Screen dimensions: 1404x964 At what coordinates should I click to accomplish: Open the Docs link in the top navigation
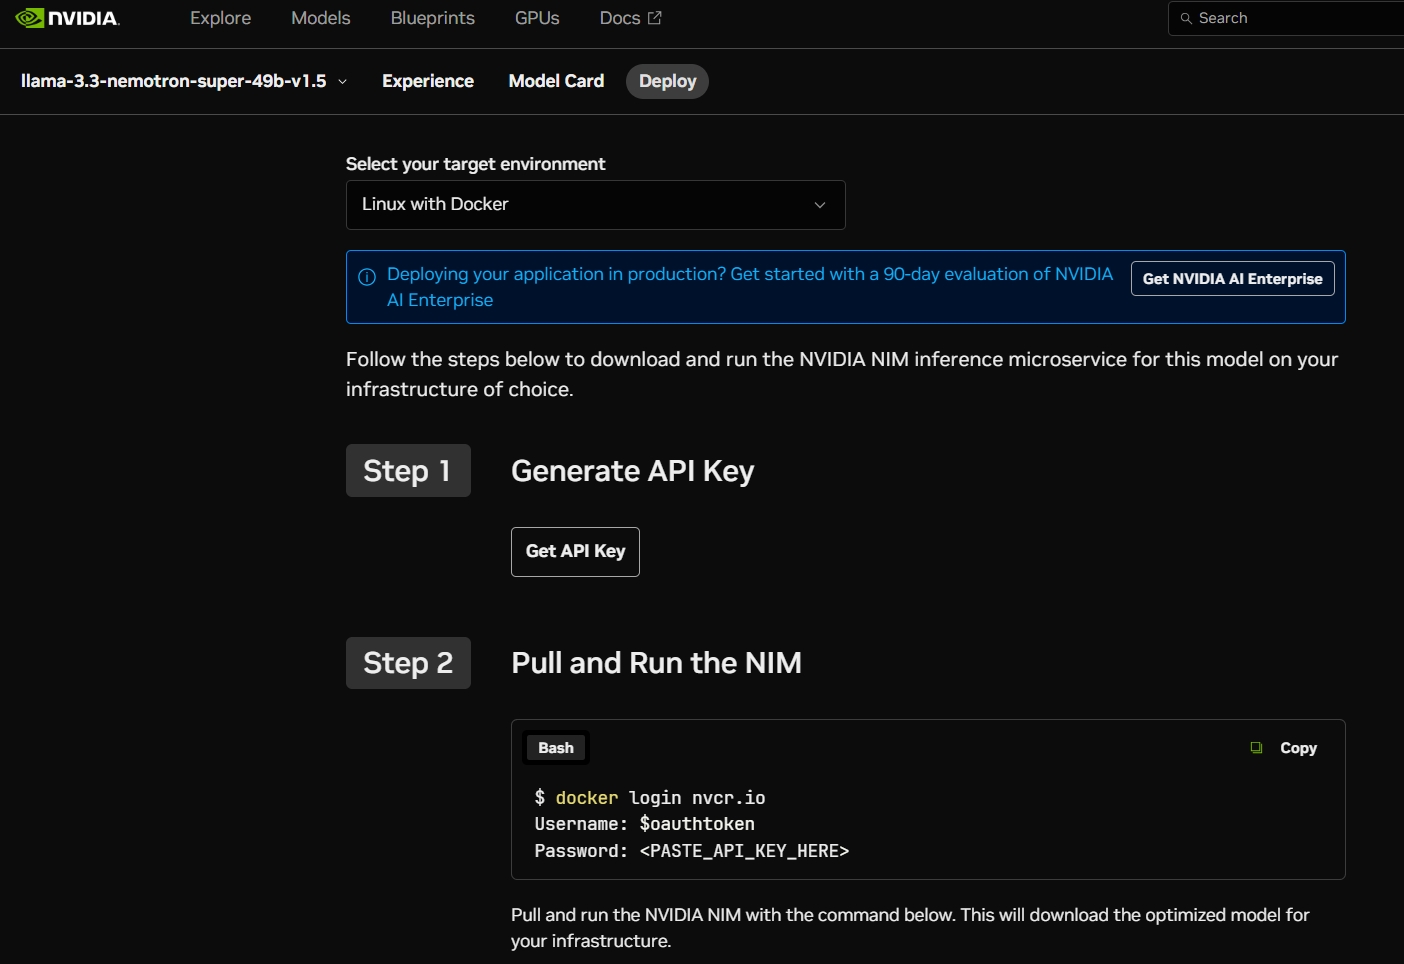[x=630, y=18]
